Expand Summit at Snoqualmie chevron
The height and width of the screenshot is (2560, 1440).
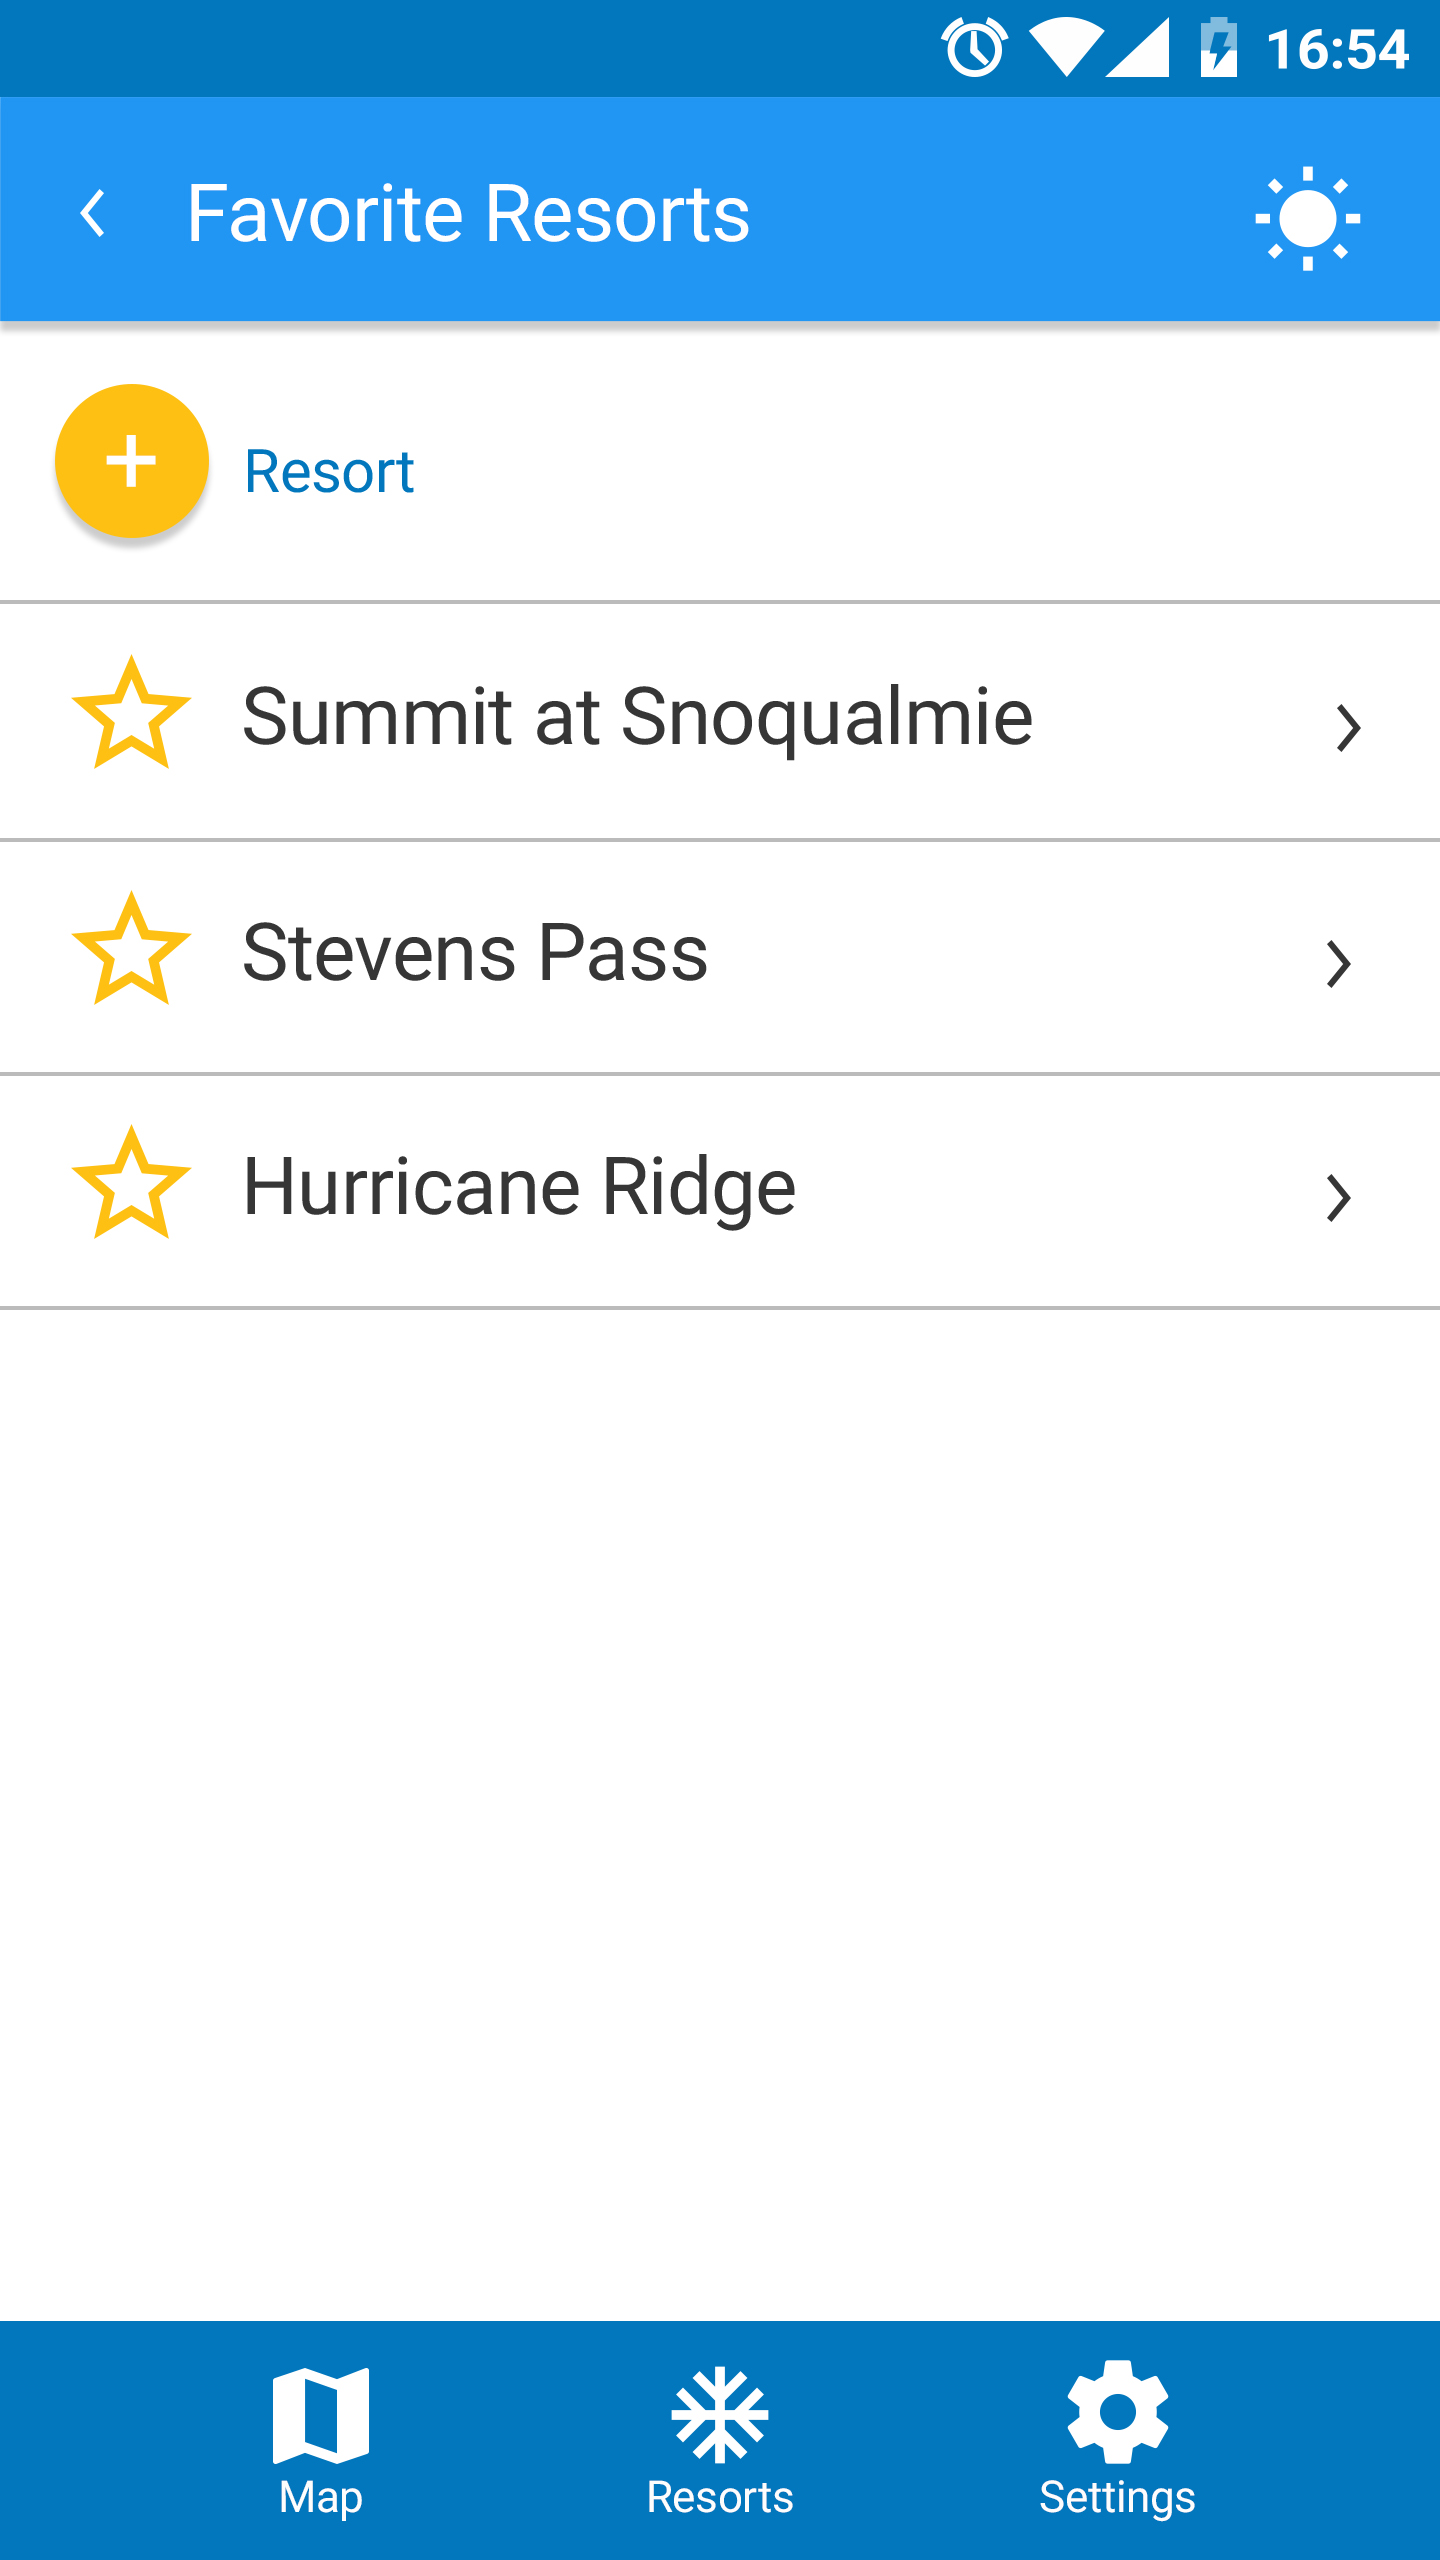coord(1348,728)
